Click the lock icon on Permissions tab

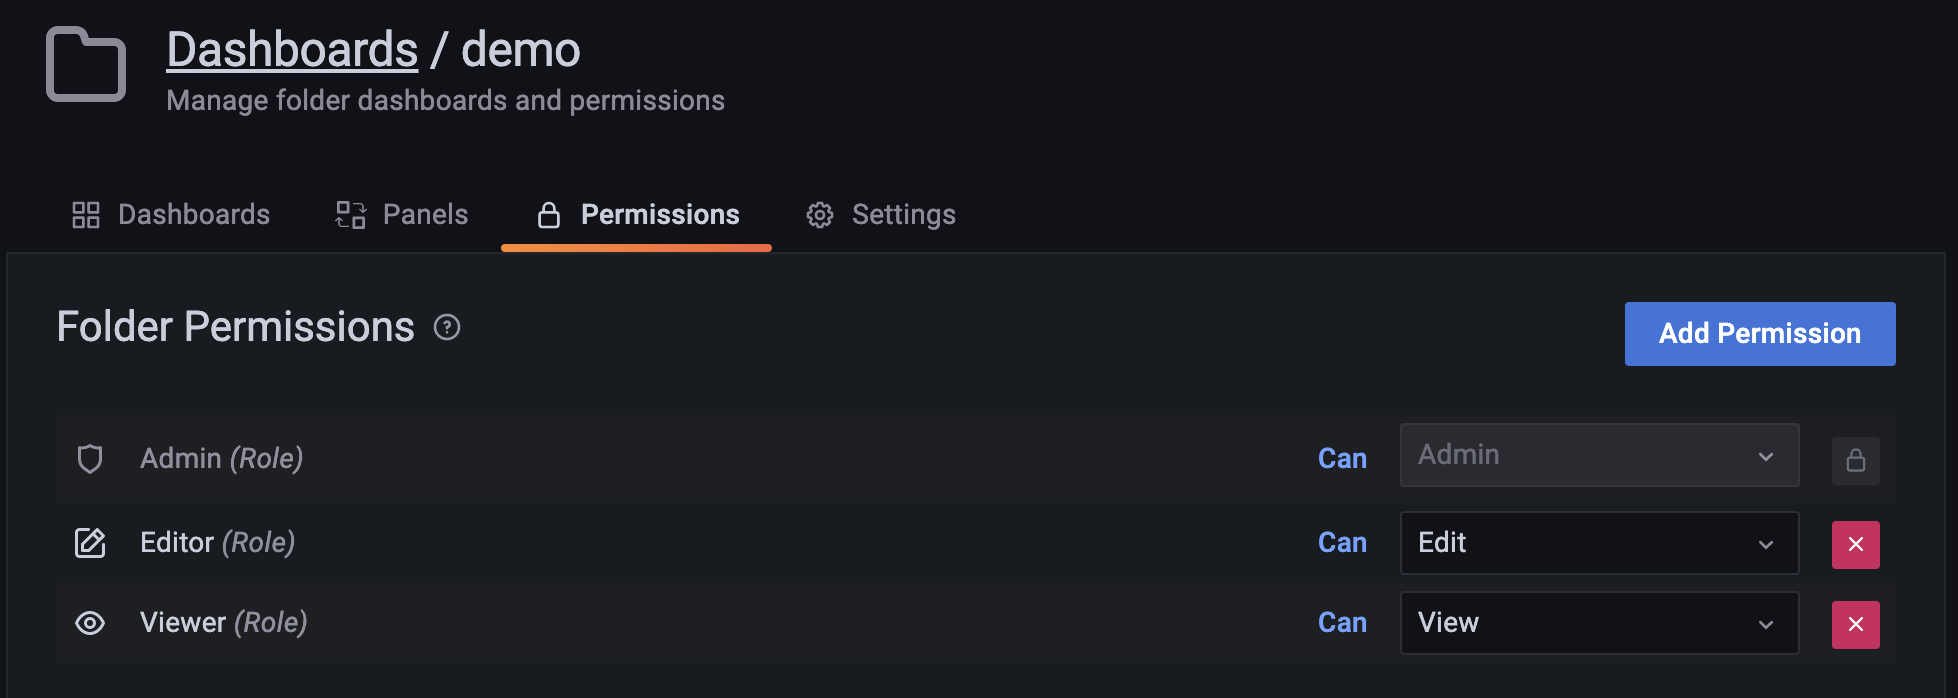tap(548, 214)
